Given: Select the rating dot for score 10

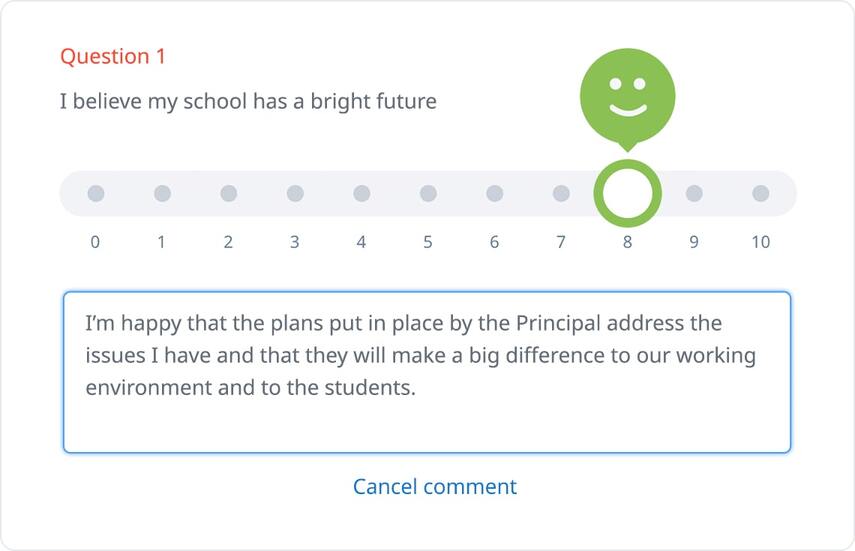Looking at the screenshot, I should (x=761, y=194).
